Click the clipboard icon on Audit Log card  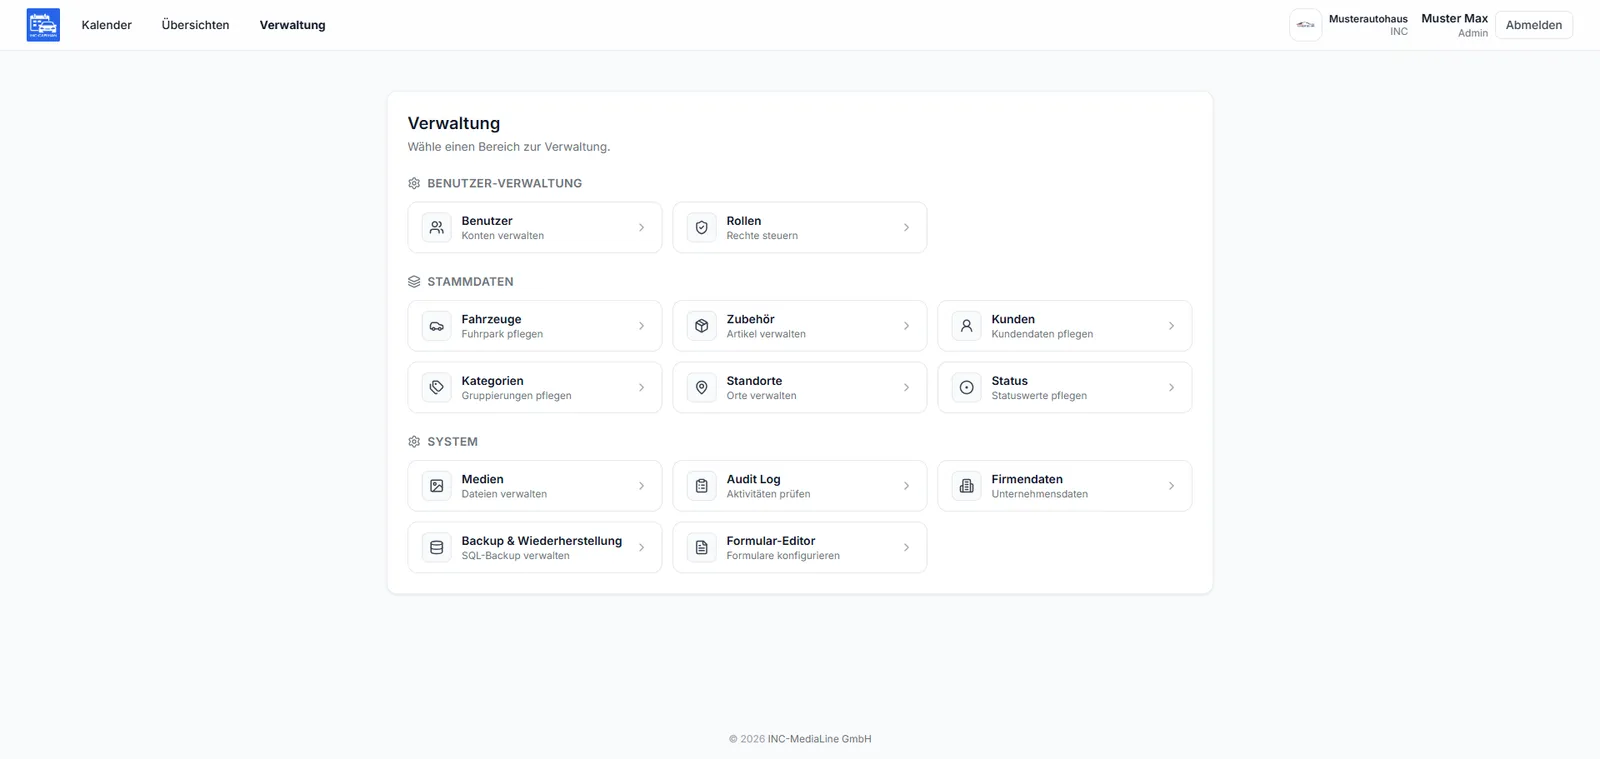coord(702,486)
